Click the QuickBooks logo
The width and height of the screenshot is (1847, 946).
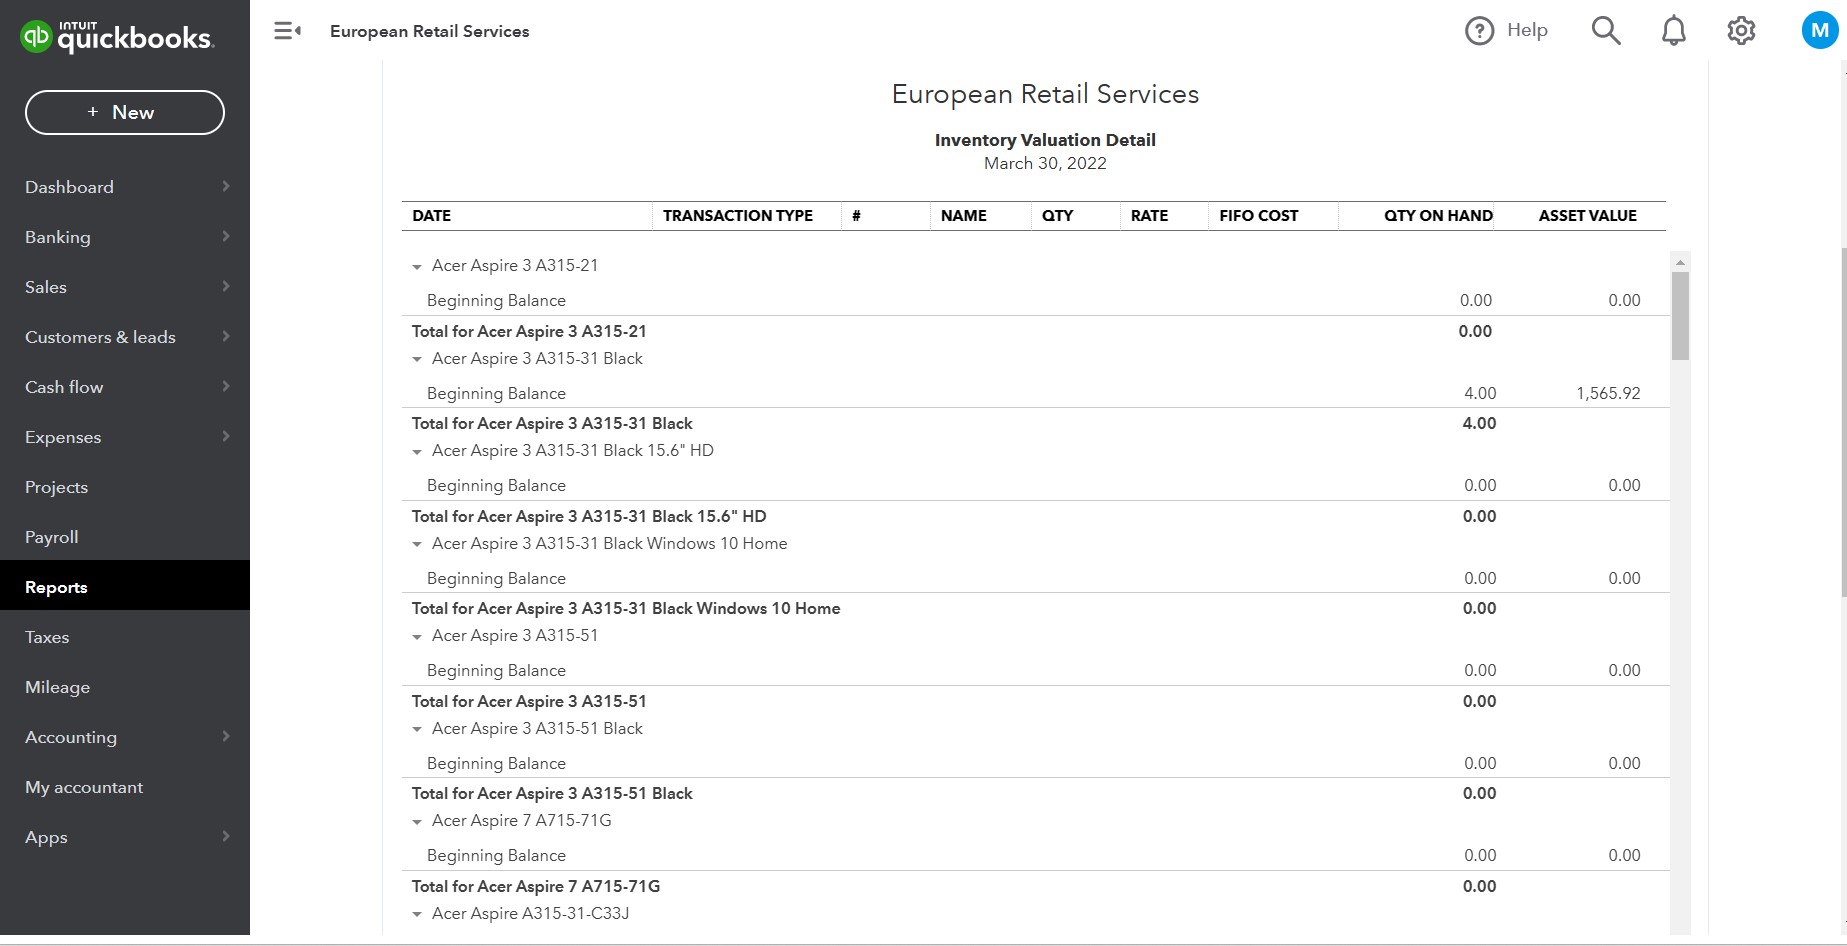coord(116,37)
